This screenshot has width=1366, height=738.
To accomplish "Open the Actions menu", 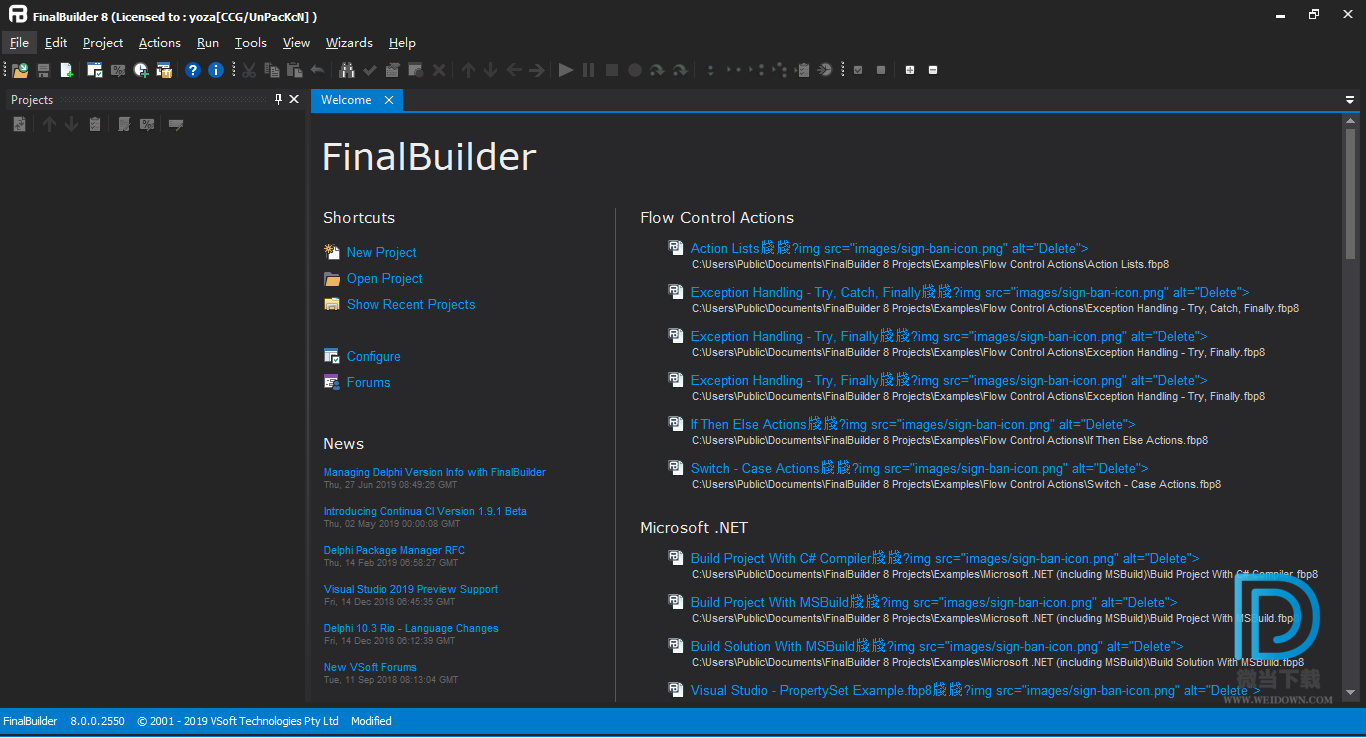I will [160, 43].
